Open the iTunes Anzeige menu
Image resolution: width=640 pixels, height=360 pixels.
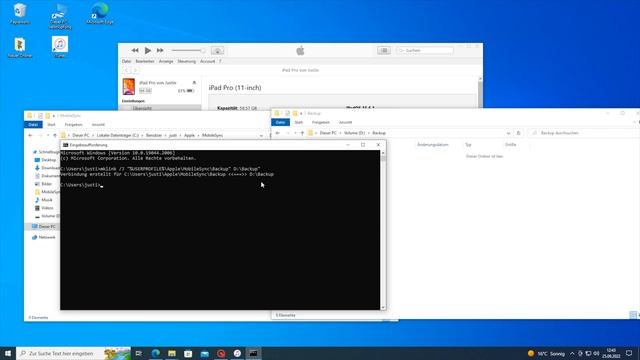tap(166, 61)
